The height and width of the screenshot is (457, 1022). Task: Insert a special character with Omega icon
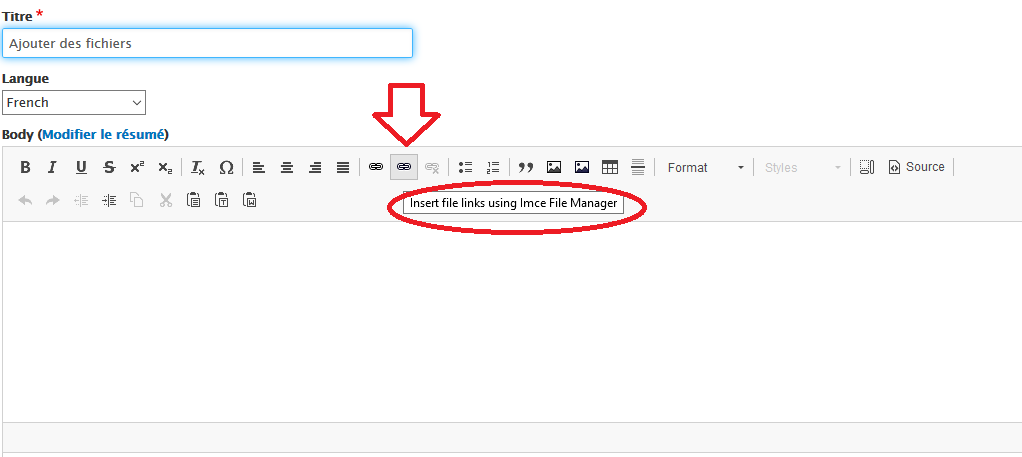click(x=226, y=168)
